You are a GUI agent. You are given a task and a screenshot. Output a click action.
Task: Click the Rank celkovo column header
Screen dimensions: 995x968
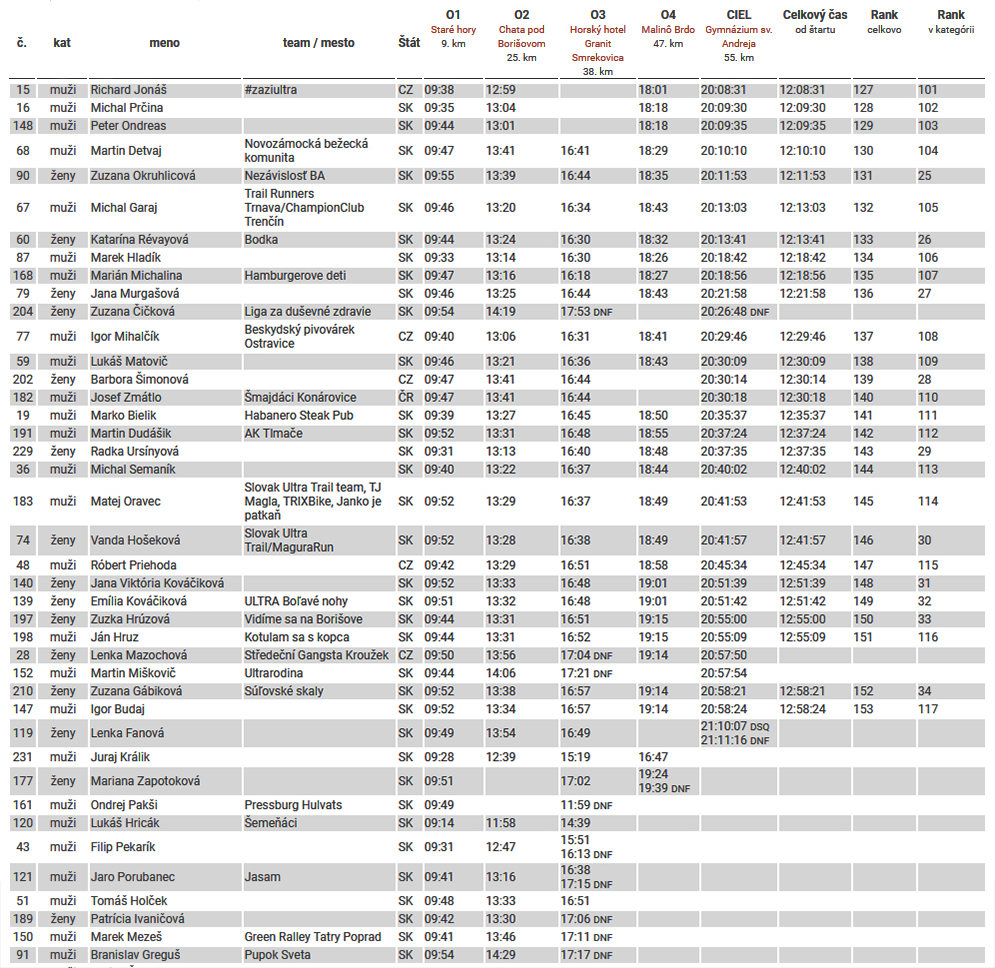click(x=883, y=22)
